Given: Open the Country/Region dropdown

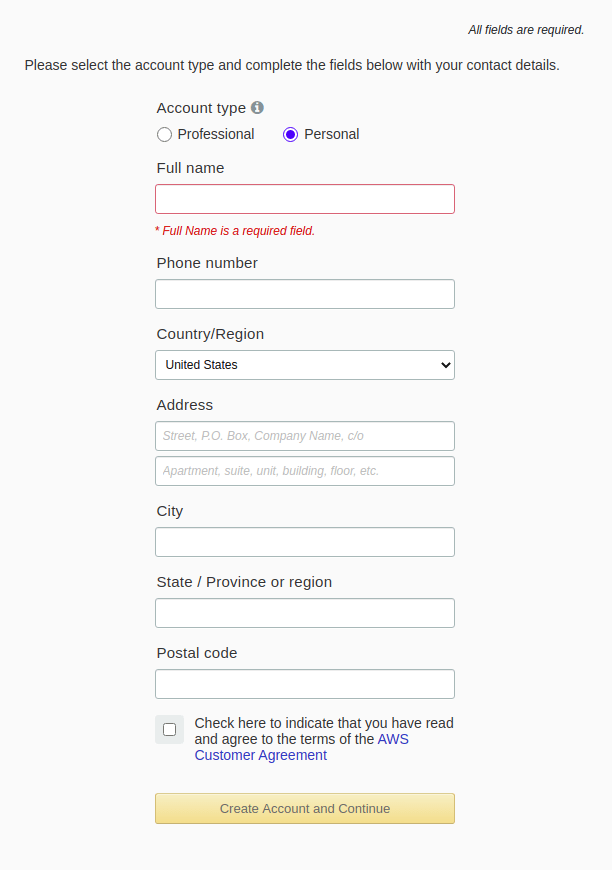Looking at the screenshot, I should click(305, 365).
